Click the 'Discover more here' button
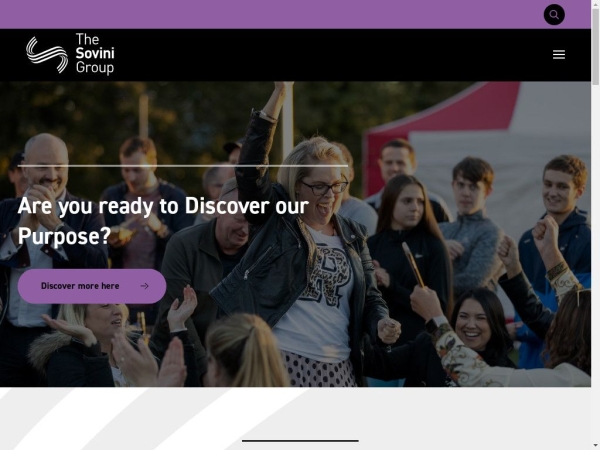The width and height of the screenshot is (600, 450). [x=92, y=286]
